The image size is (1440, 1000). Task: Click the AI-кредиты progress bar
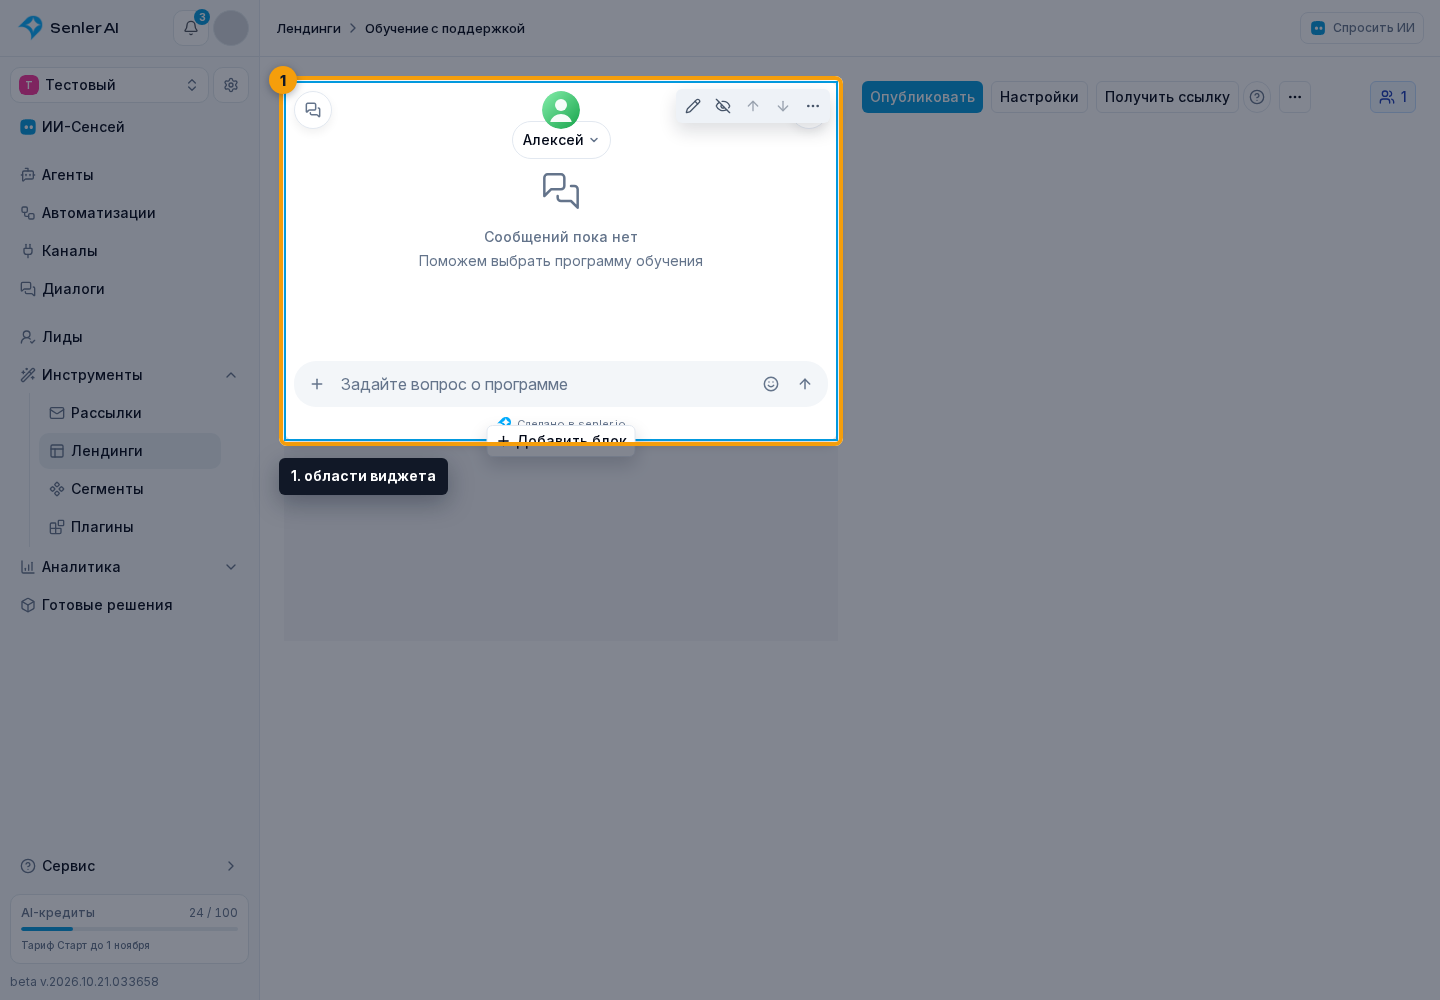pyautogui.click(x=130, y=929)
